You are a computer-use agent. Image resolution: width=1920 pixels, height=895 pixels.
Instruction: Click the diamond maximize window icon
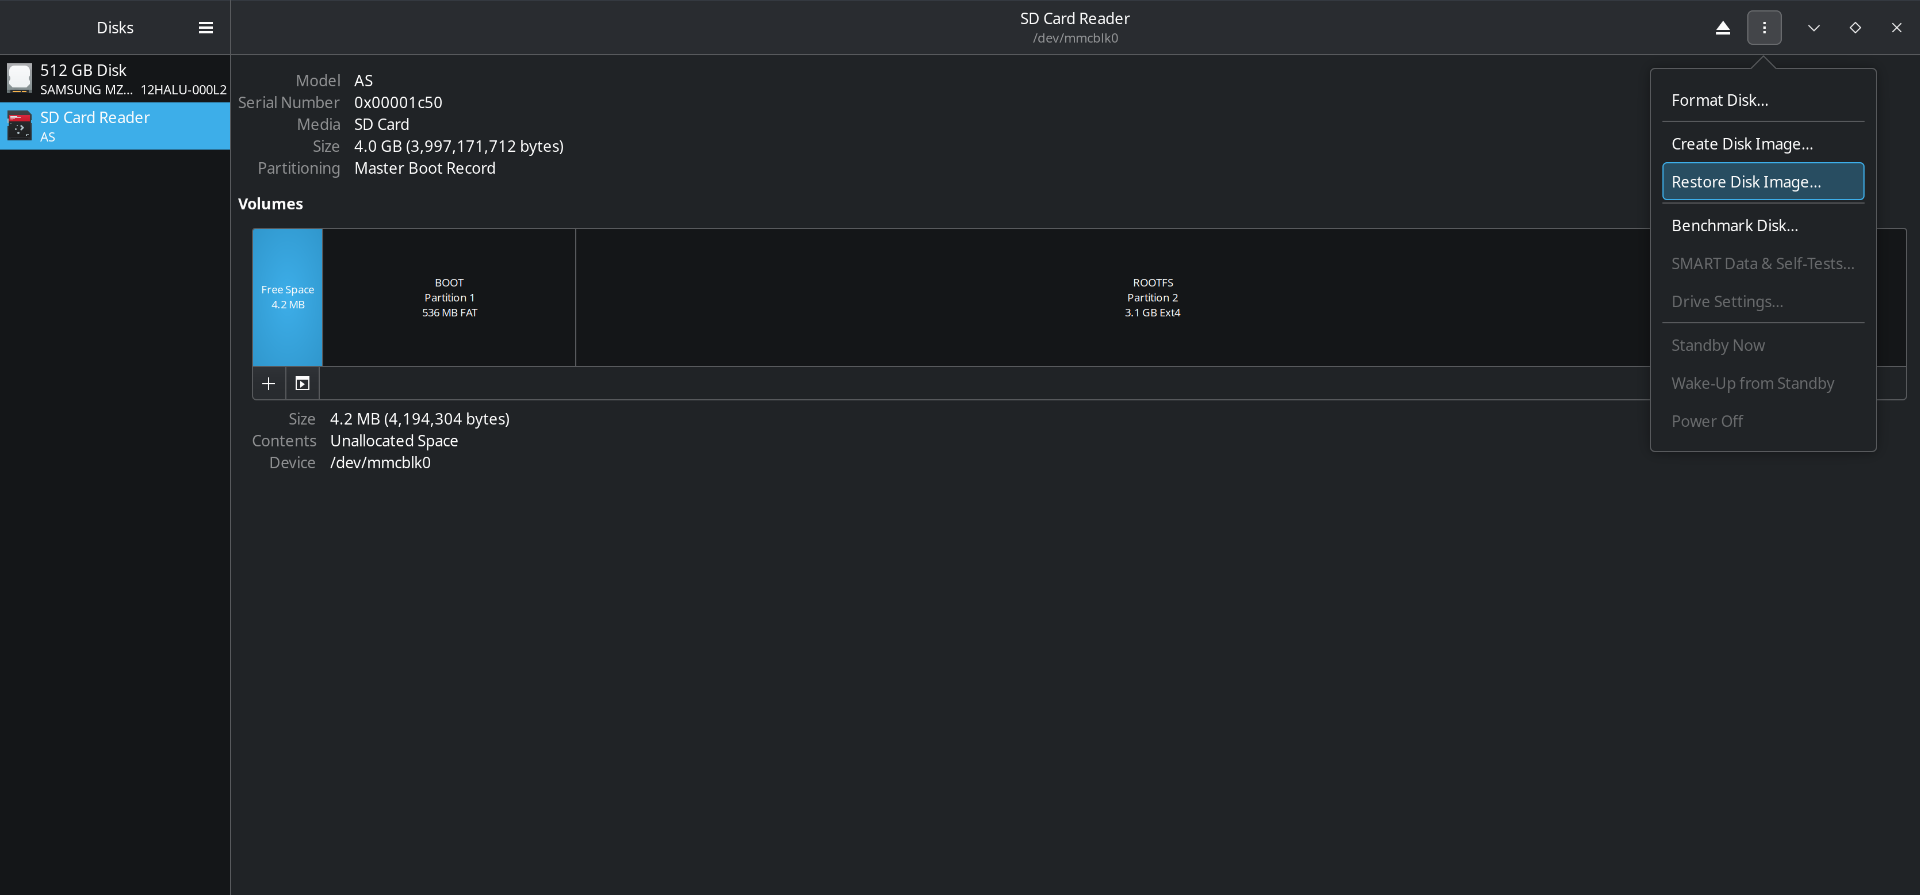click(x=1855, y=28)
